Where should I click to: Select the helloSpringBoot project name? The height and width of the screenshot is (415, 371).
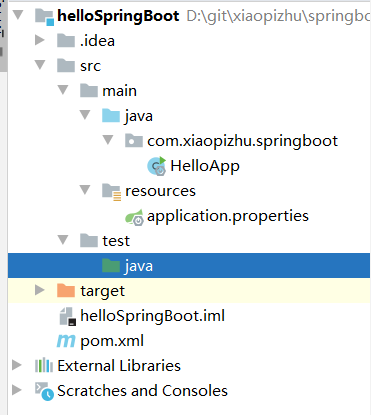[x=118, y=16]
